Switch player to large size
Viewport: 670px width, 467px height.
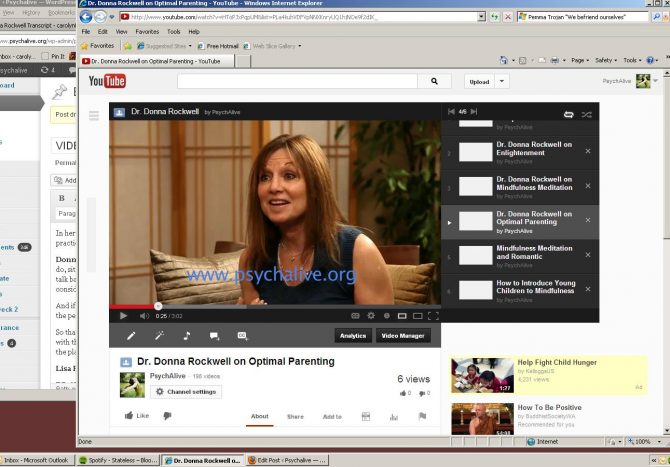tap(417, 316)
